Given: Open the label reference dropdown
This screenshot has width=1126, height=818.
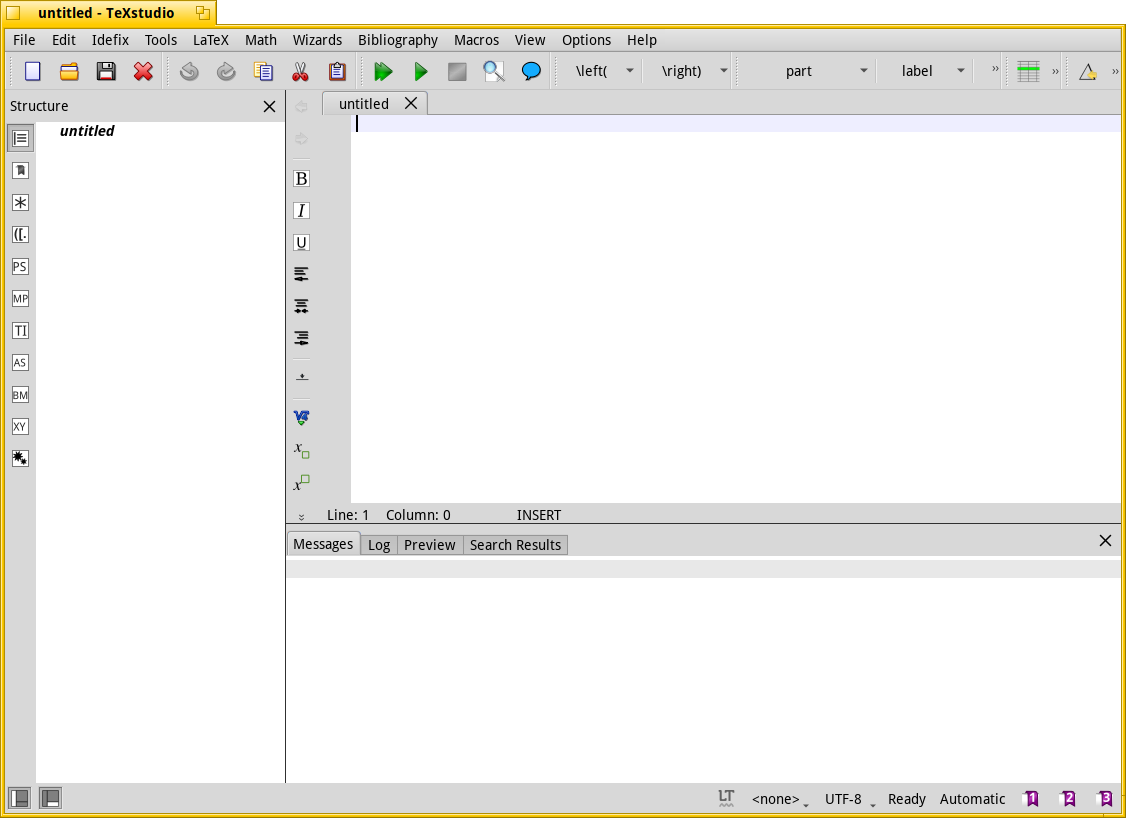Looking at the screenshot, I should click(x=961, y=70).
